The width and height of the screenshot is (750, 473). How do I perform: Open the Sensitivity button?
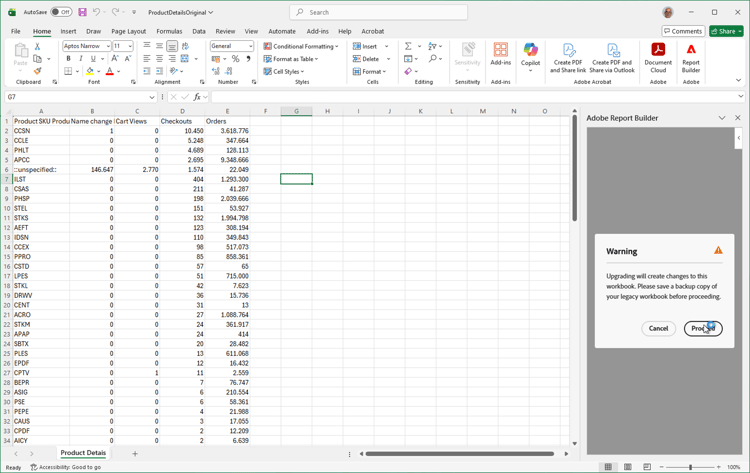point(467,57)
